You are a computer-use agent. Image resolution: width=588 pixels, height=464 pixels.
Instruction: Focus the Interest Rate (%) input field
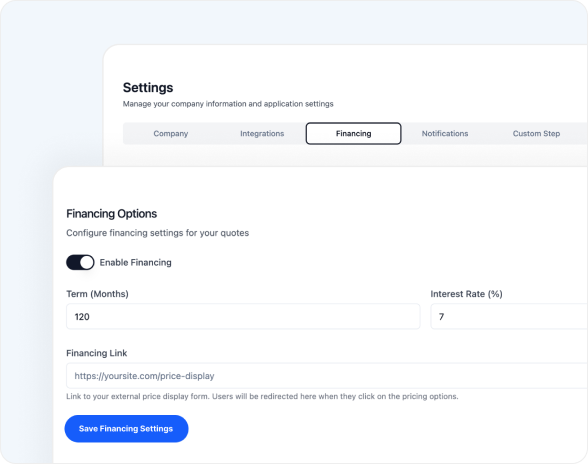(x=509, y=317)
